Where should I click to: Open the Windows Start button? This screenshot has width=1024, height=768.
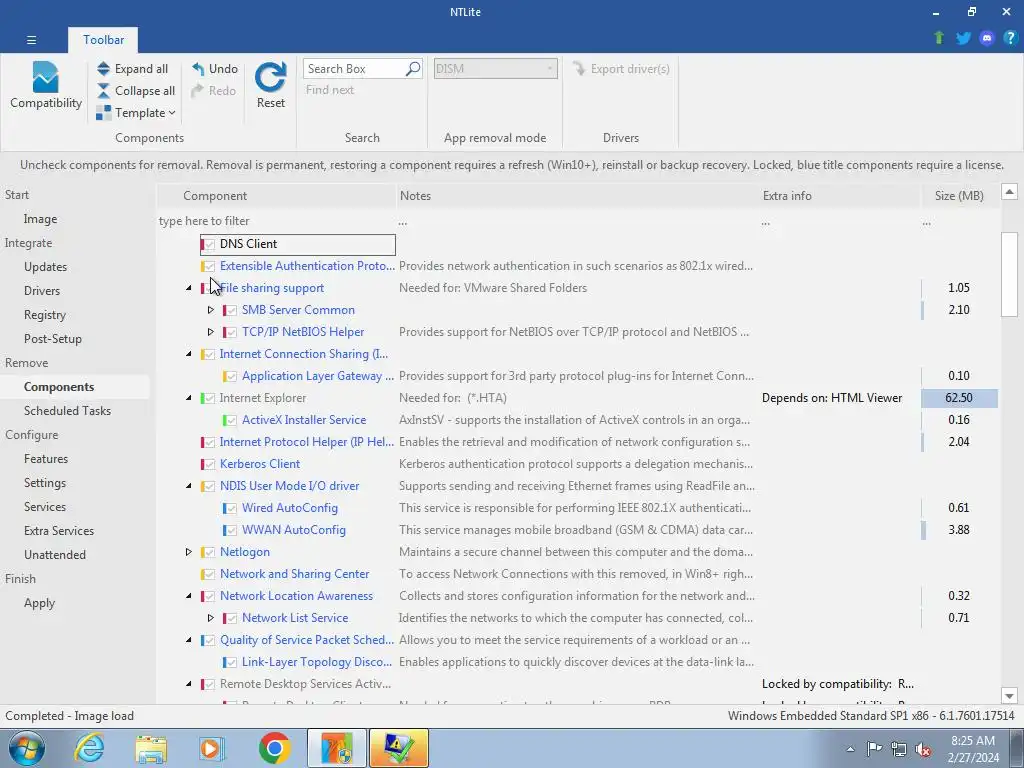(27, 748)
